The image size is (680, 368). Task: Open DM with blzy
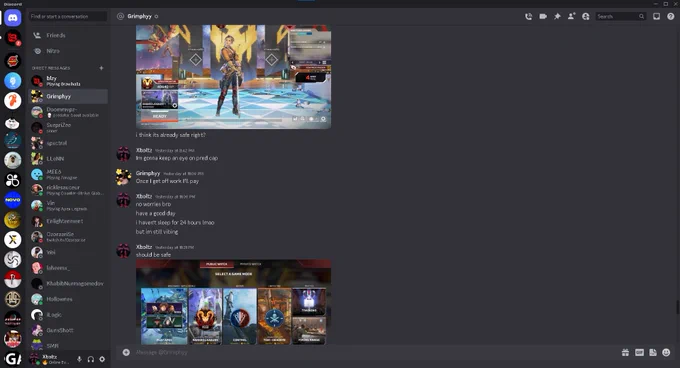[x=68, y=81]
